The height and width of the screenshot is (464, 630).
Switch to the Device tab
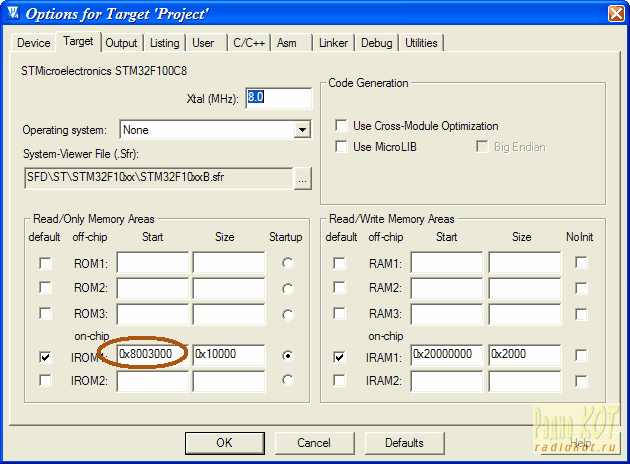tap(33, 43)
